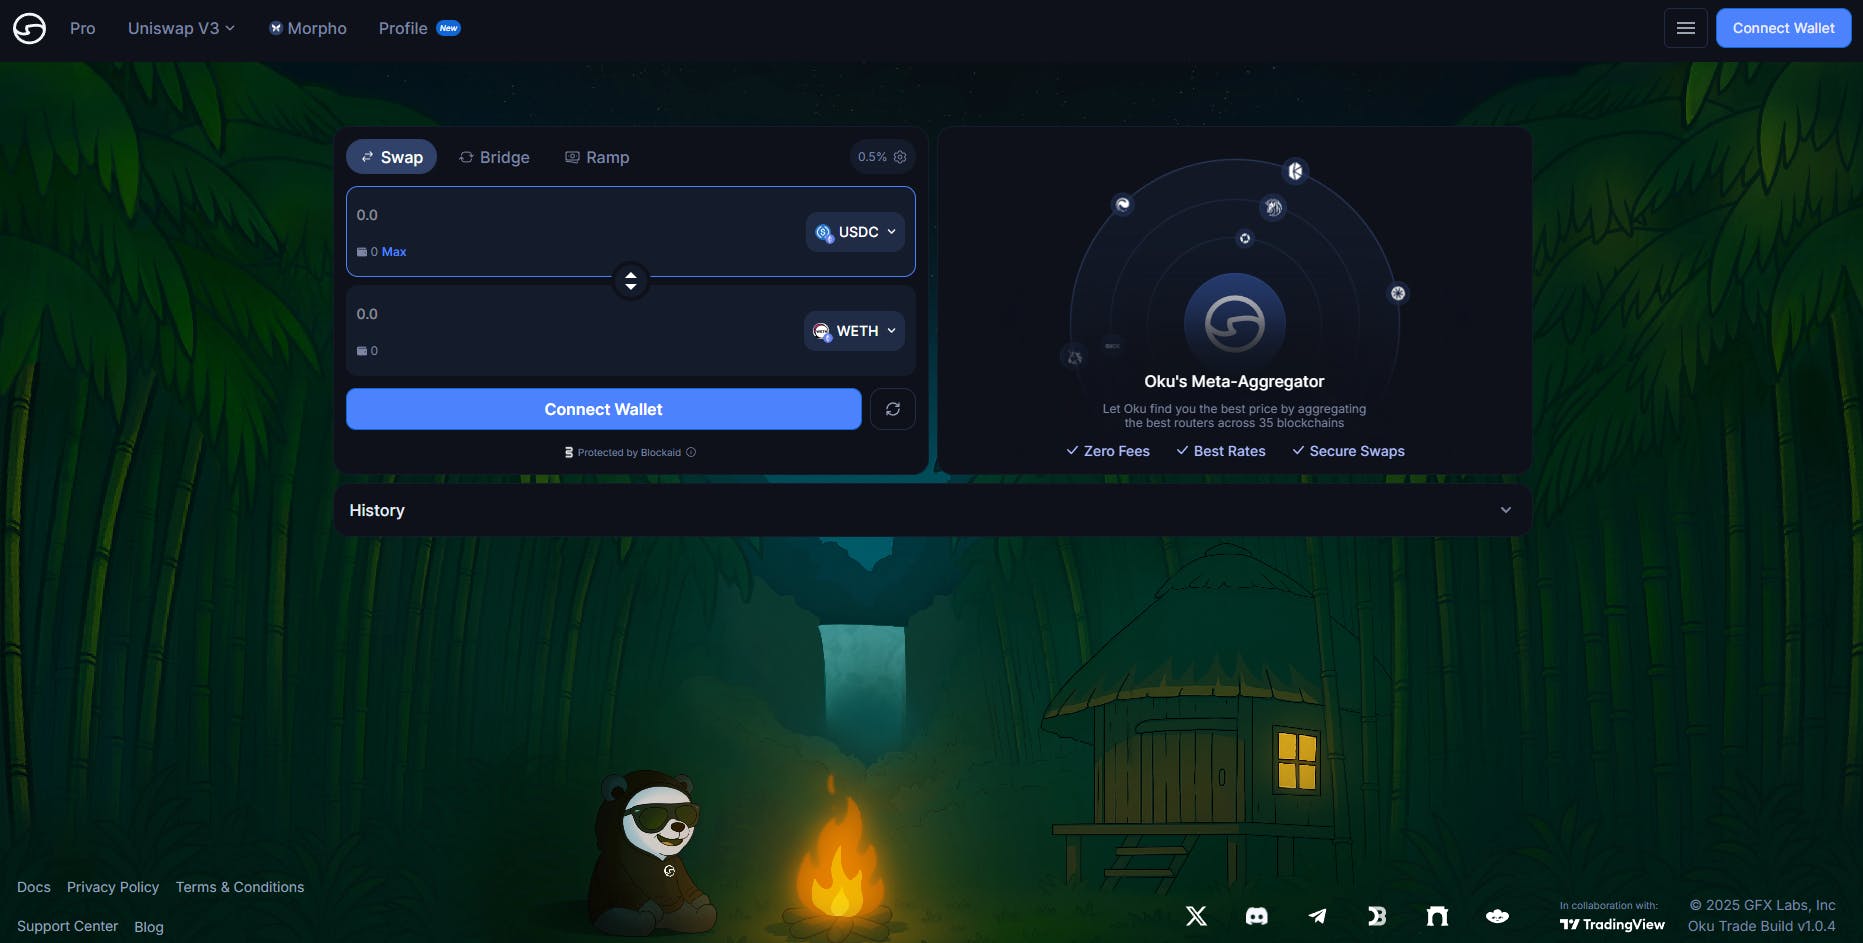Open the Oku logo home link
The width and height of the screenshot is (1863, 943).
point(29,28)
